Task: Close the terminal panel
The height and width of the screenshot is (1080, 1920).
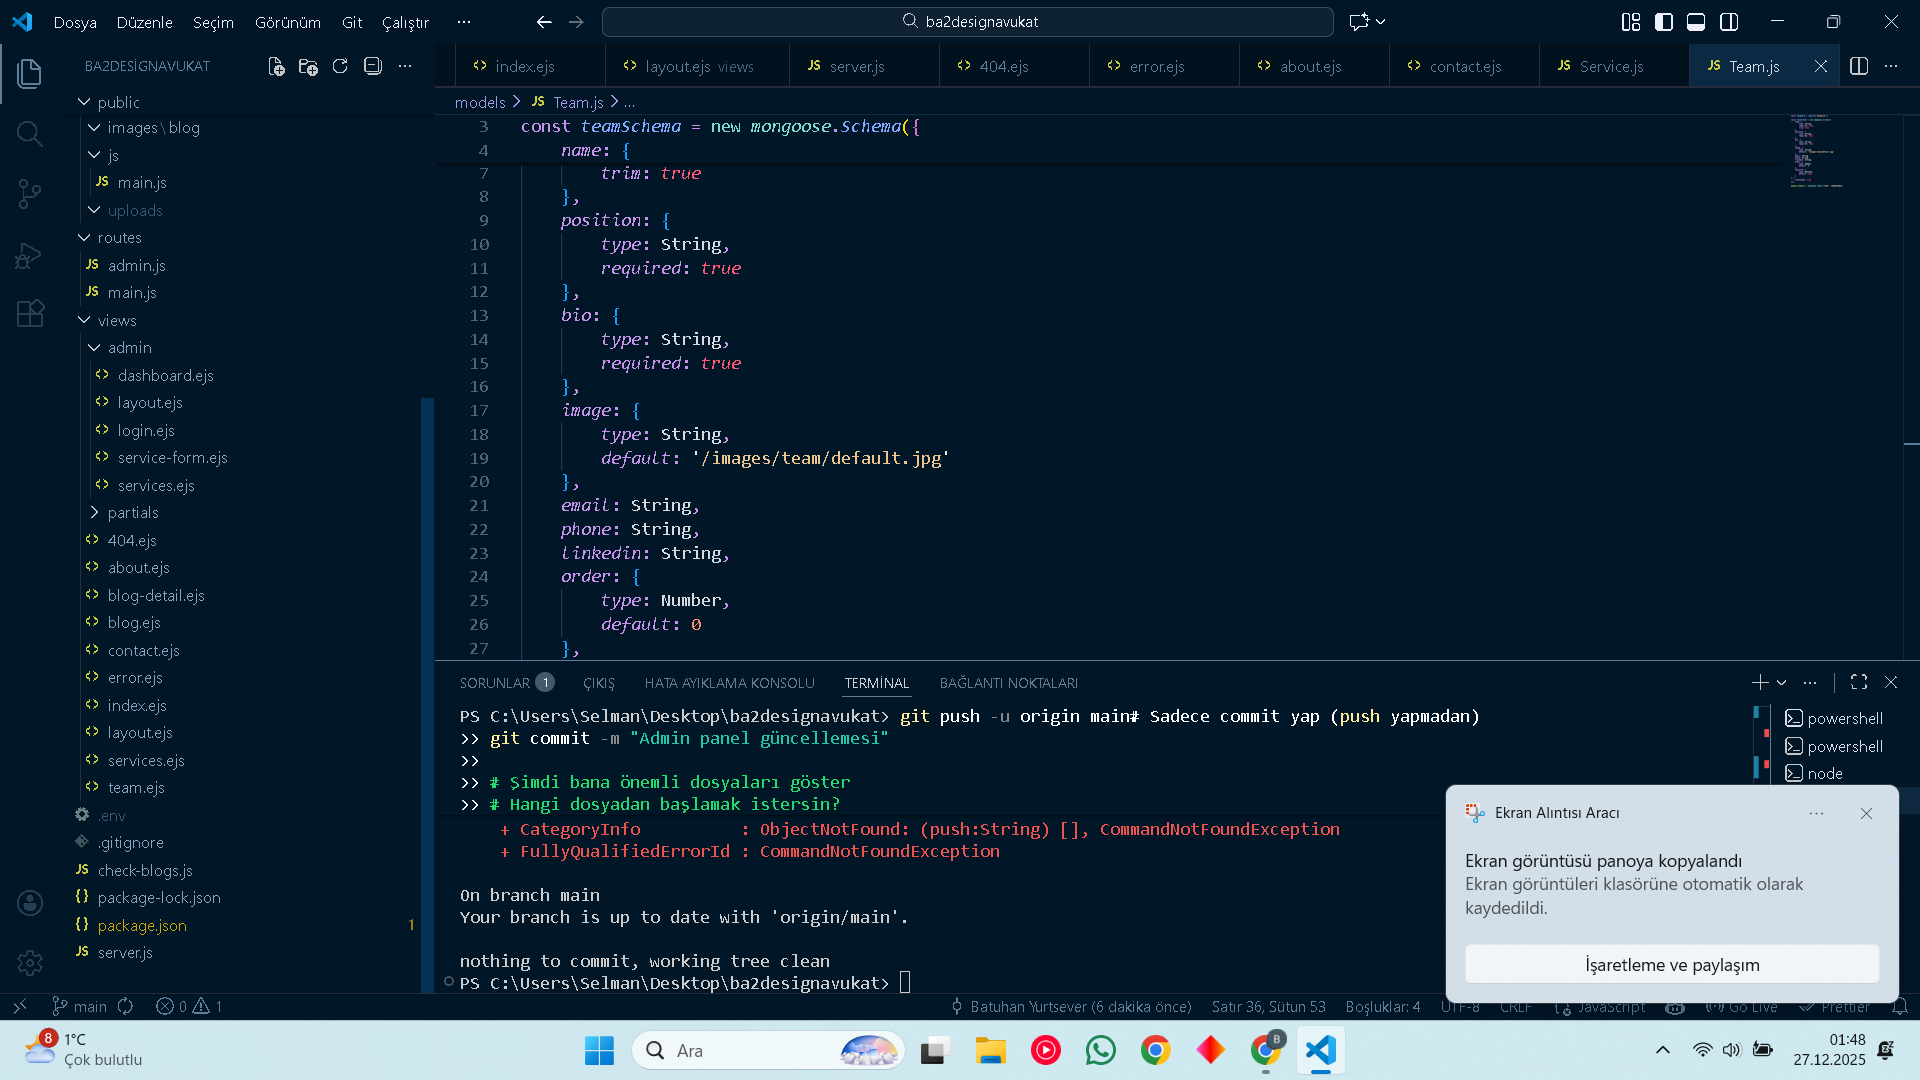Action: pos(1891,682)
